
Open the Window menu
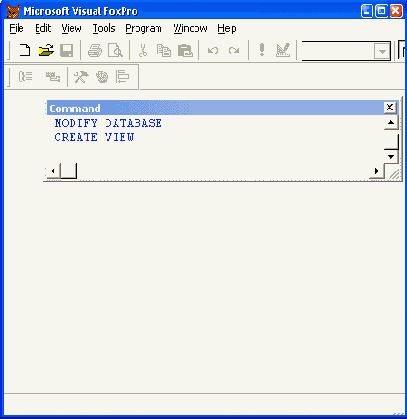point(190,29)
